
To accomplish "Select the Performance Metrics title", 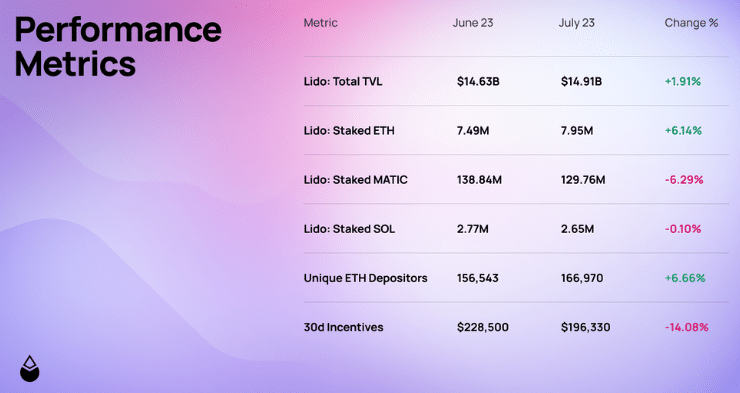I will [x=118, y=46].
